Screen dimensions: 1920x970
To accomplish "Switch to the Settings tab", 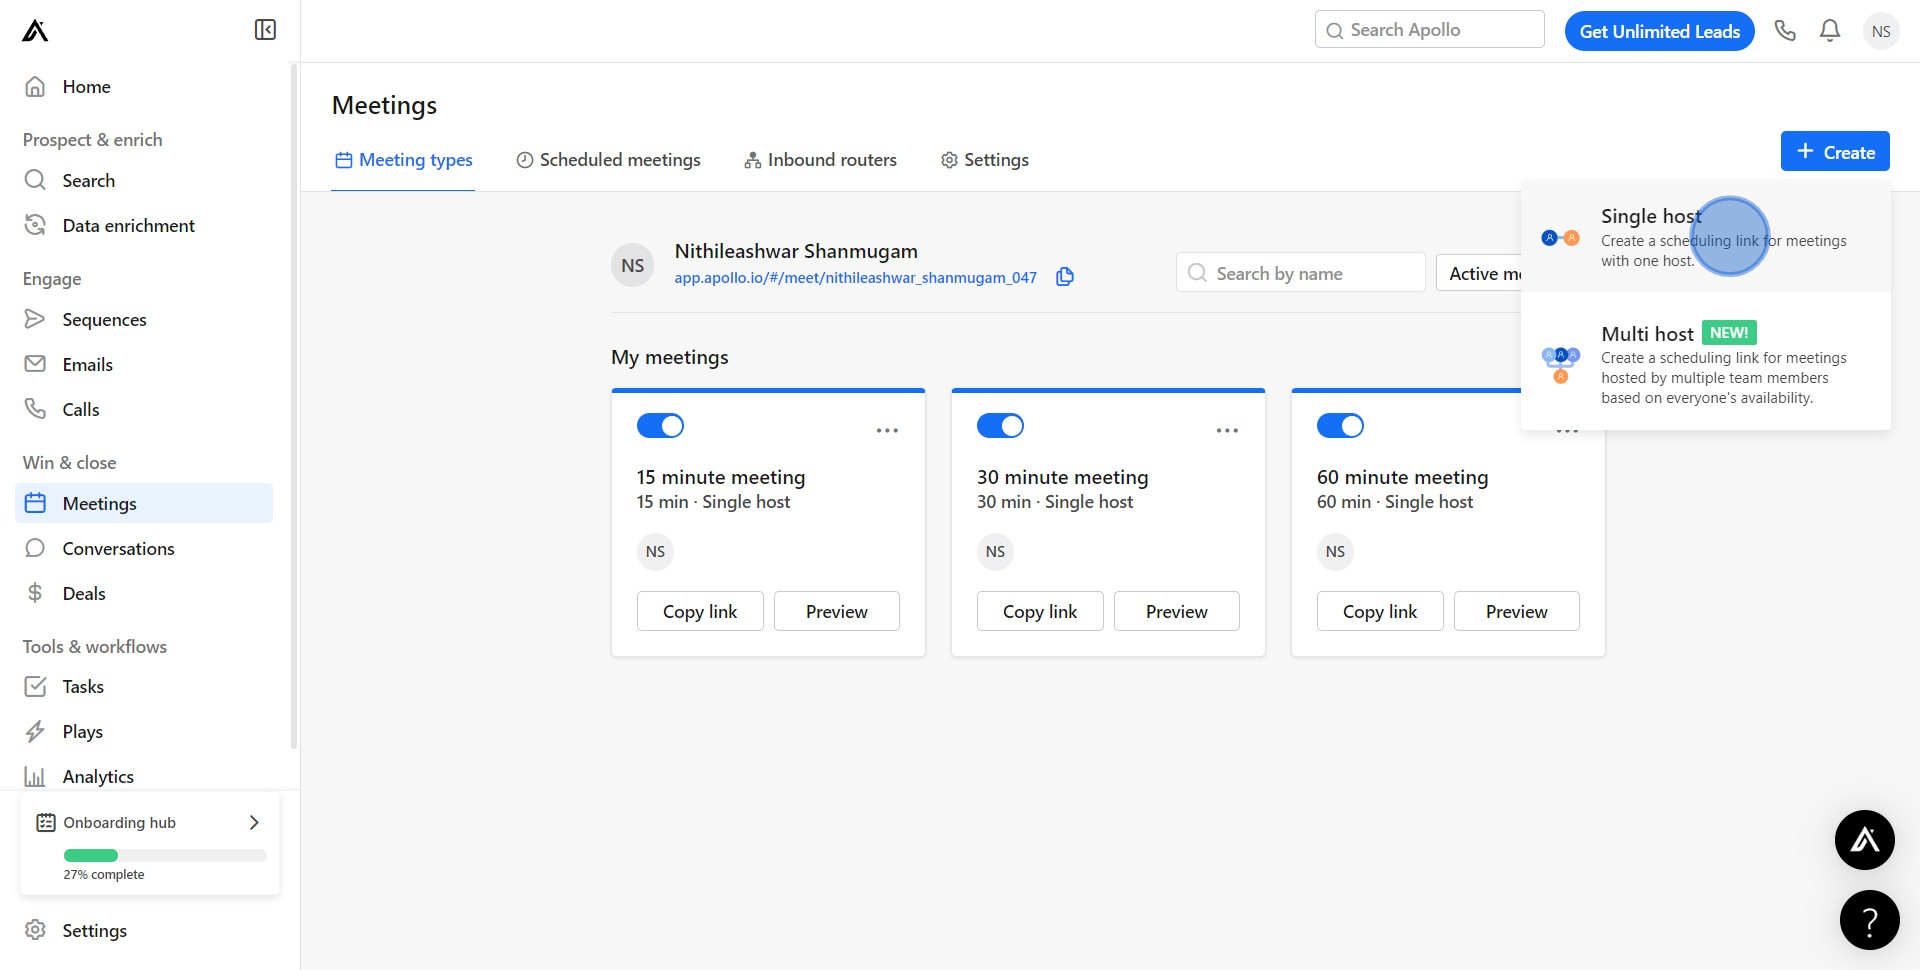I will tap(985, 160).
